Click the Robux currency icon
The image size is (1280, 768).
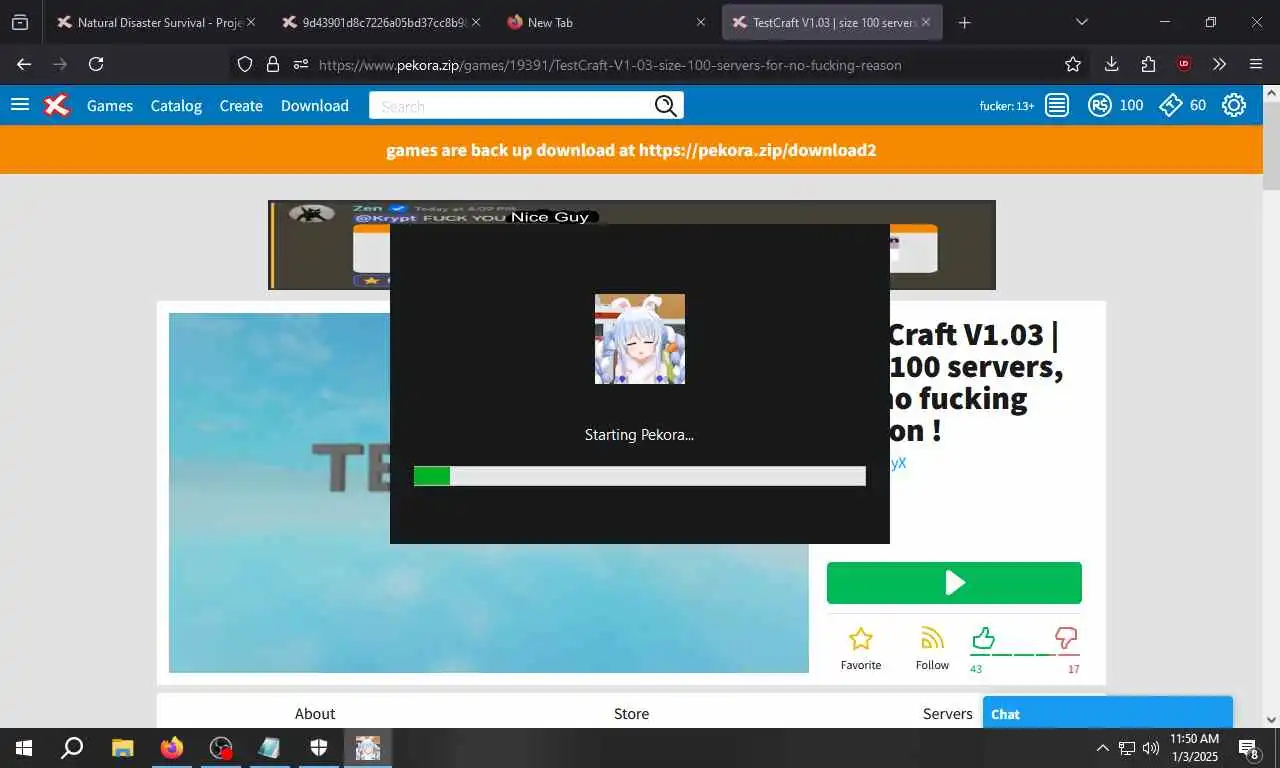(1100, 105)
